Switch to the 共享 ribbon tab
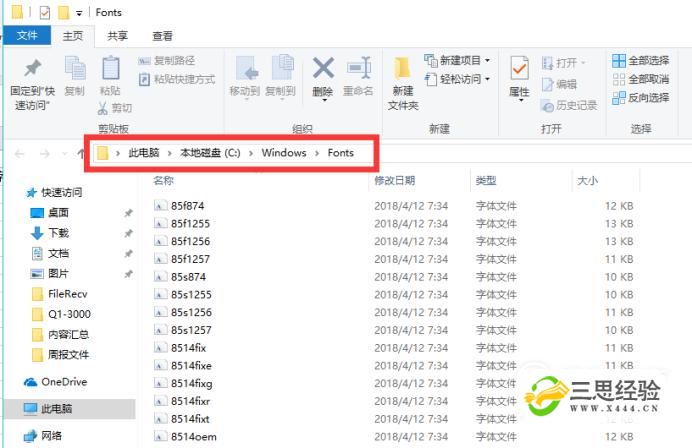 click(117, 36)
